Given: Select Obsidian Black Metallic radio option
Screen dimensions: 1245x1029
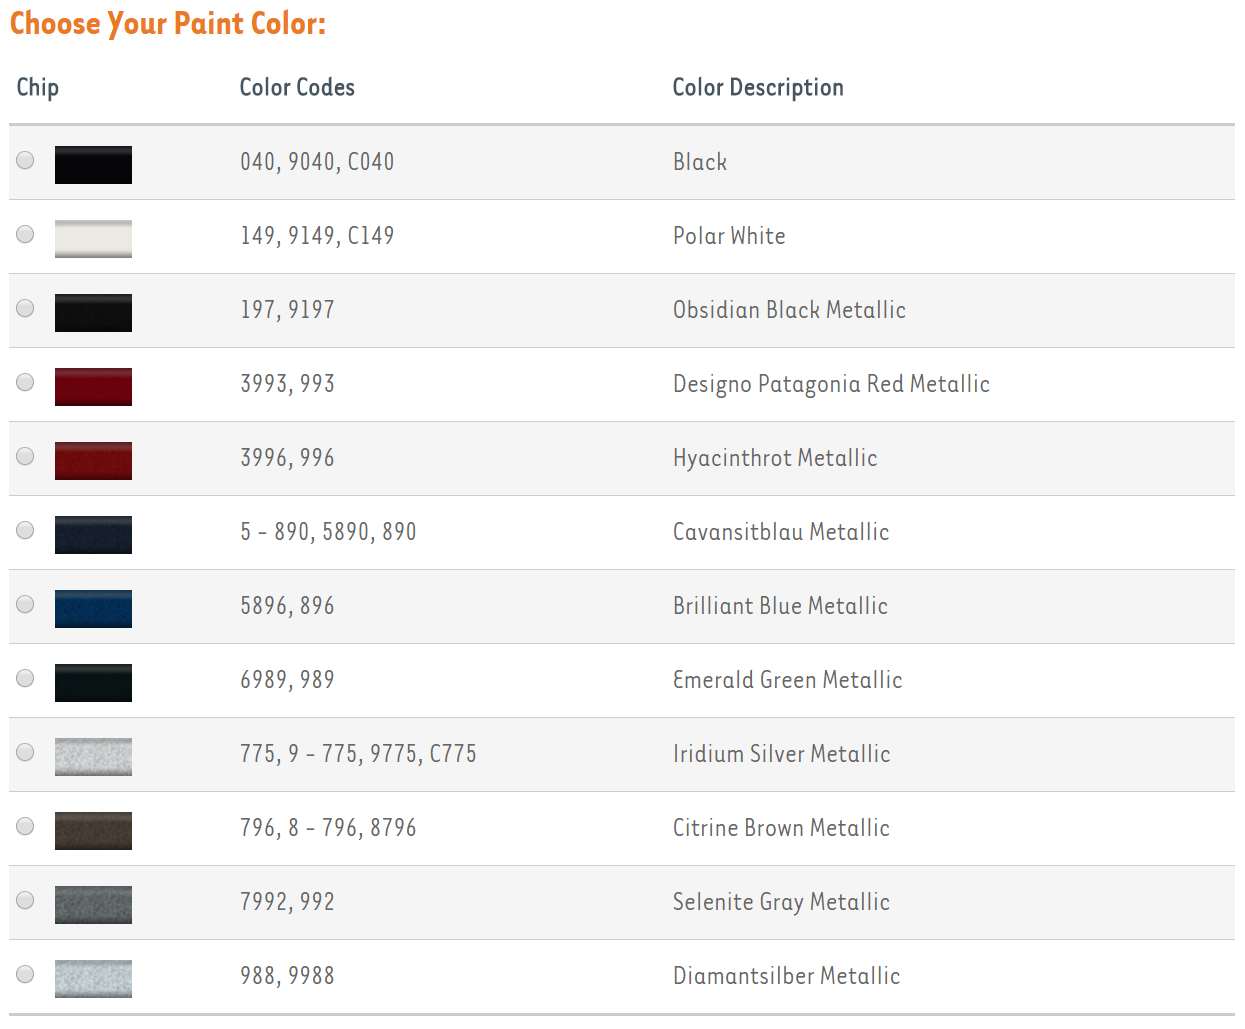Looking at the screenshot, I should coord(26,308).
